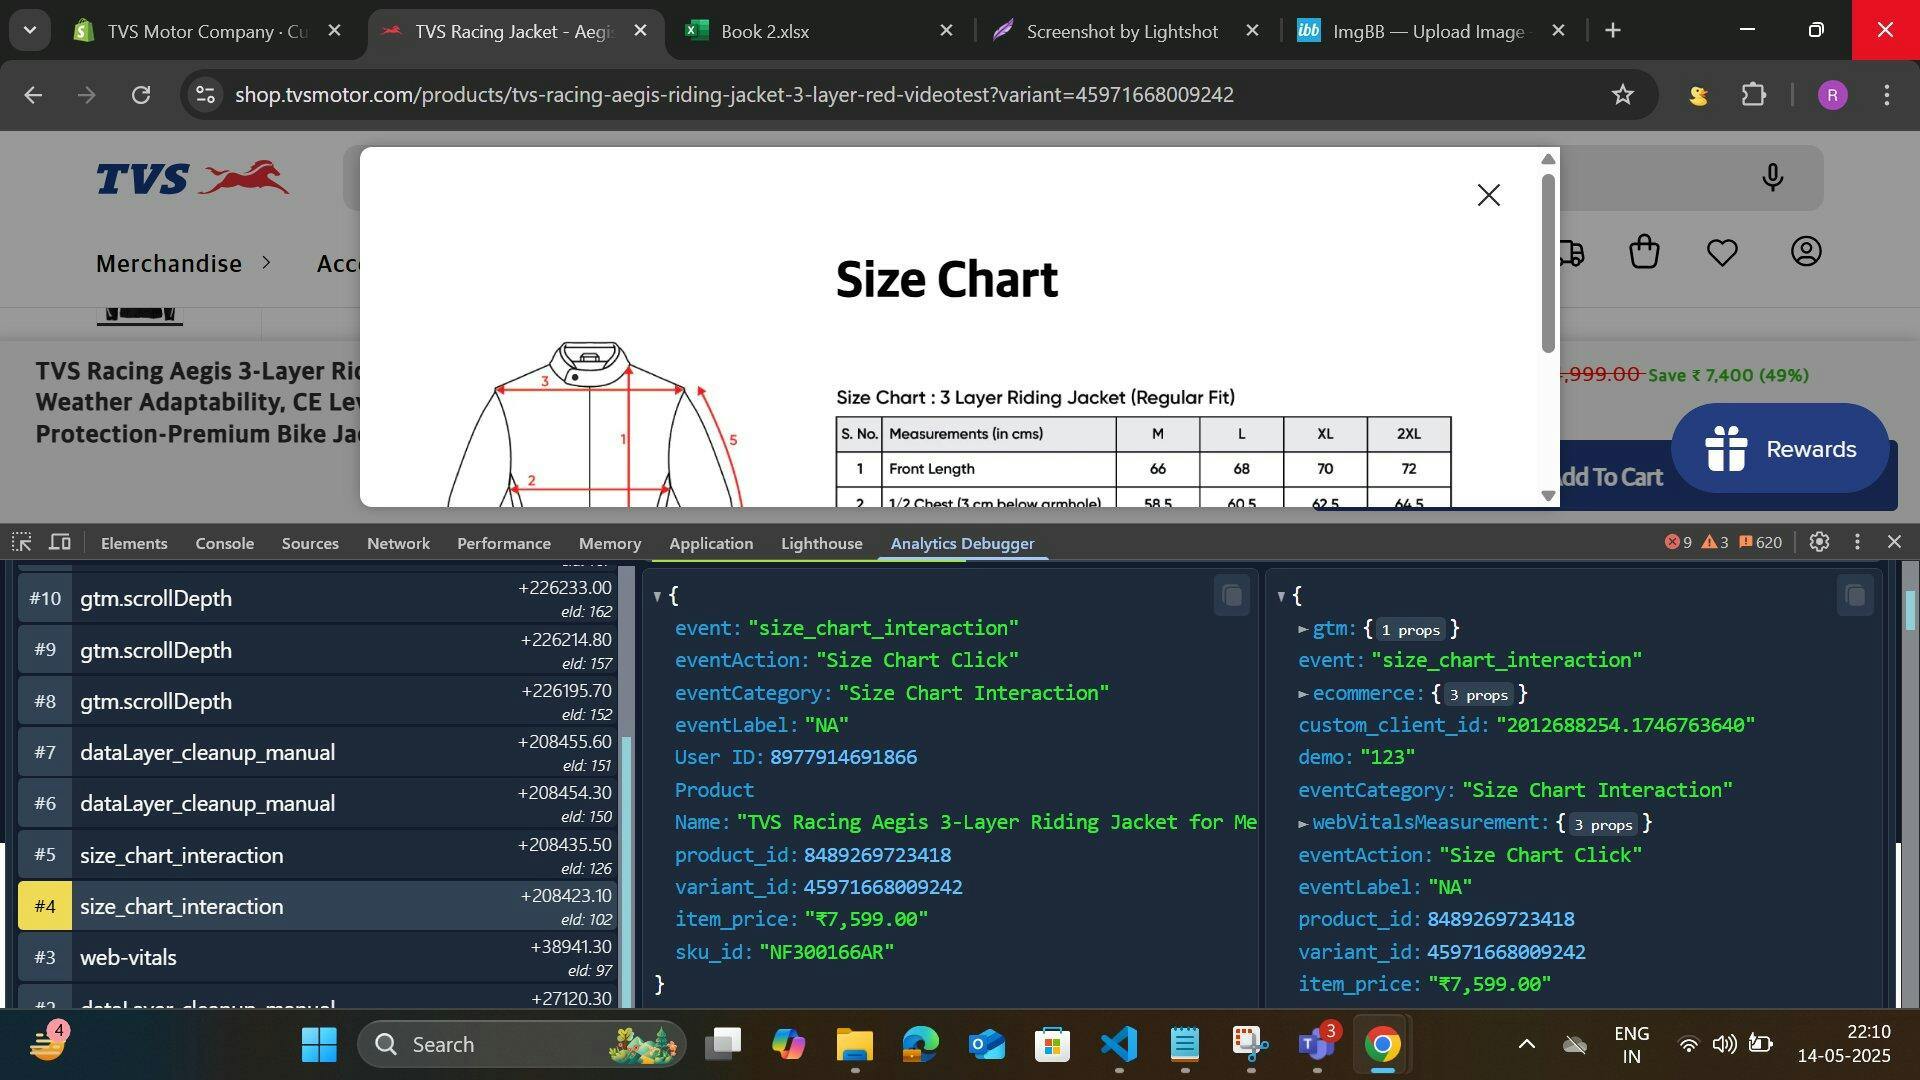Bookmark this page with star icon
Viewport: 1920px width, 1080px height.
pyautogui.click(x=1622, y=94)
